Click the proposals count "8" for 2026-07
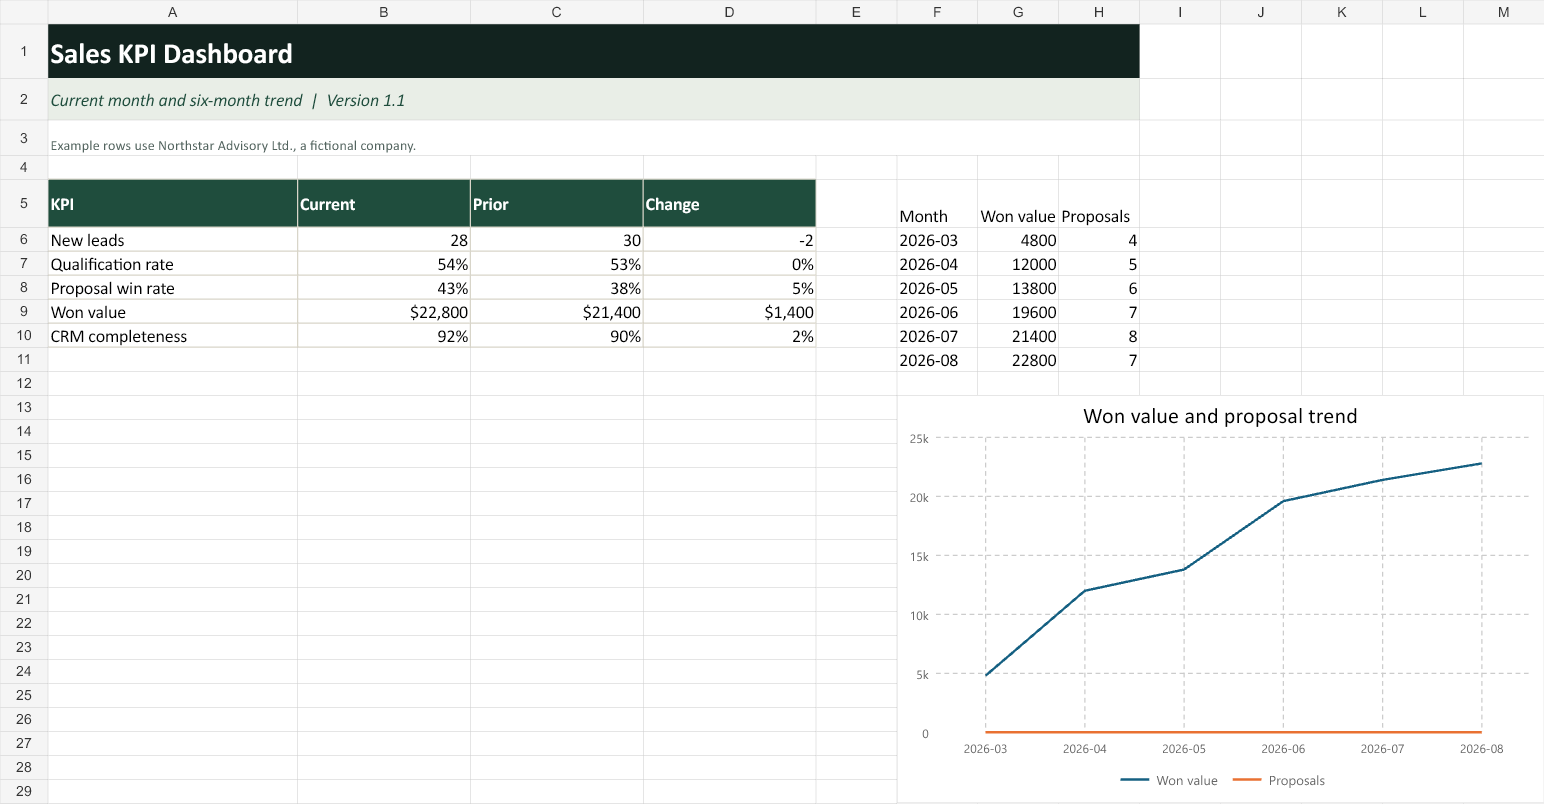 tap(1099, 336)
